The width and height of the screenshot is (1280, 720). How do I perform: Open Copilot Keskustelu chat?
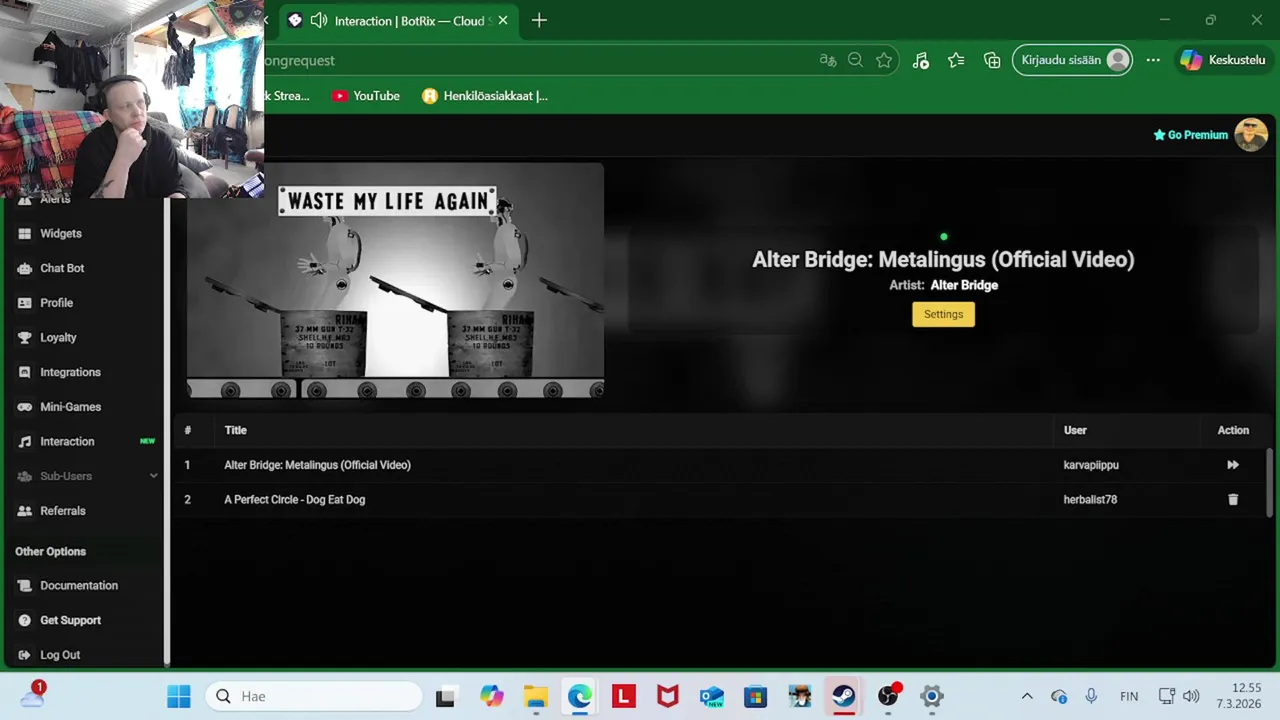click(1224, 60)
